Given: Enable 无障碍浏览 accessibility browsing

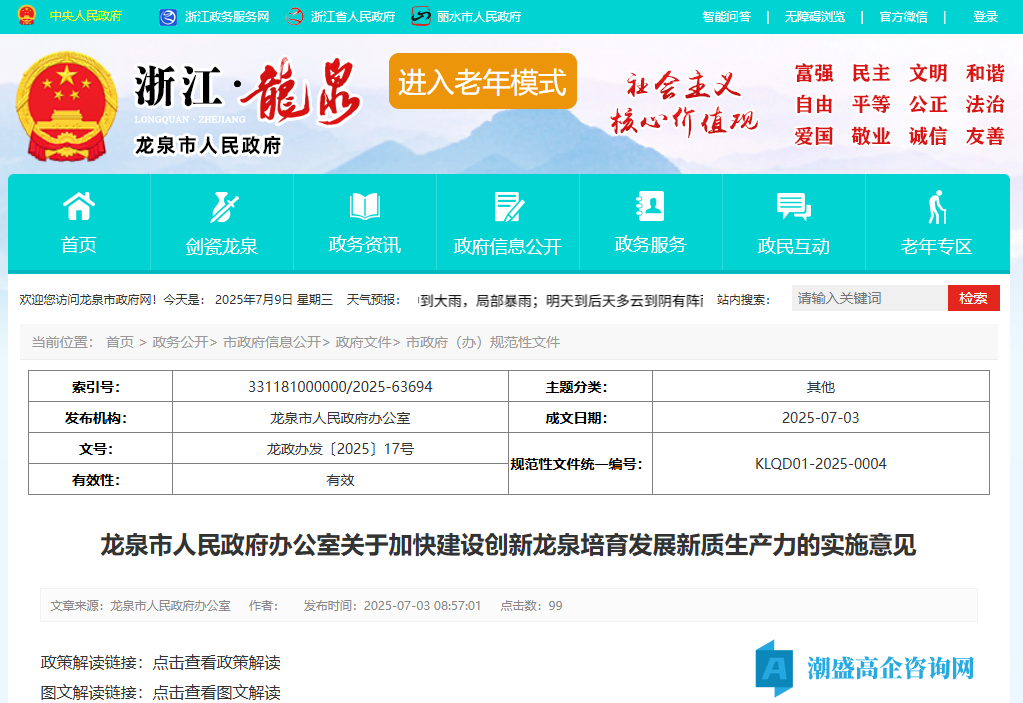Looking at the screenshot, I should (x=814, y=17).
